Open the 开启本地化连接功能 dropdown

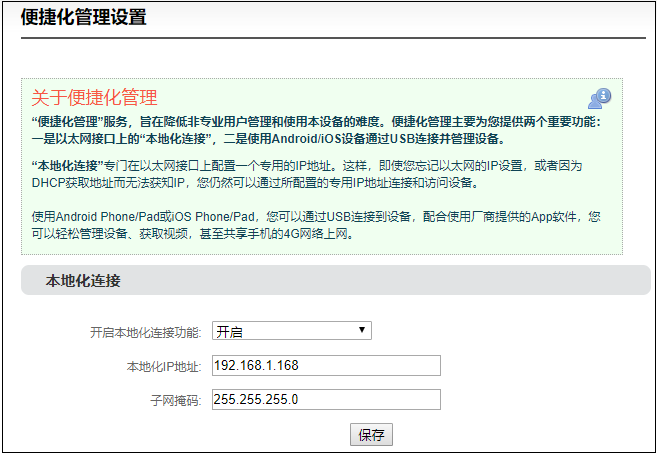(292, 331)
